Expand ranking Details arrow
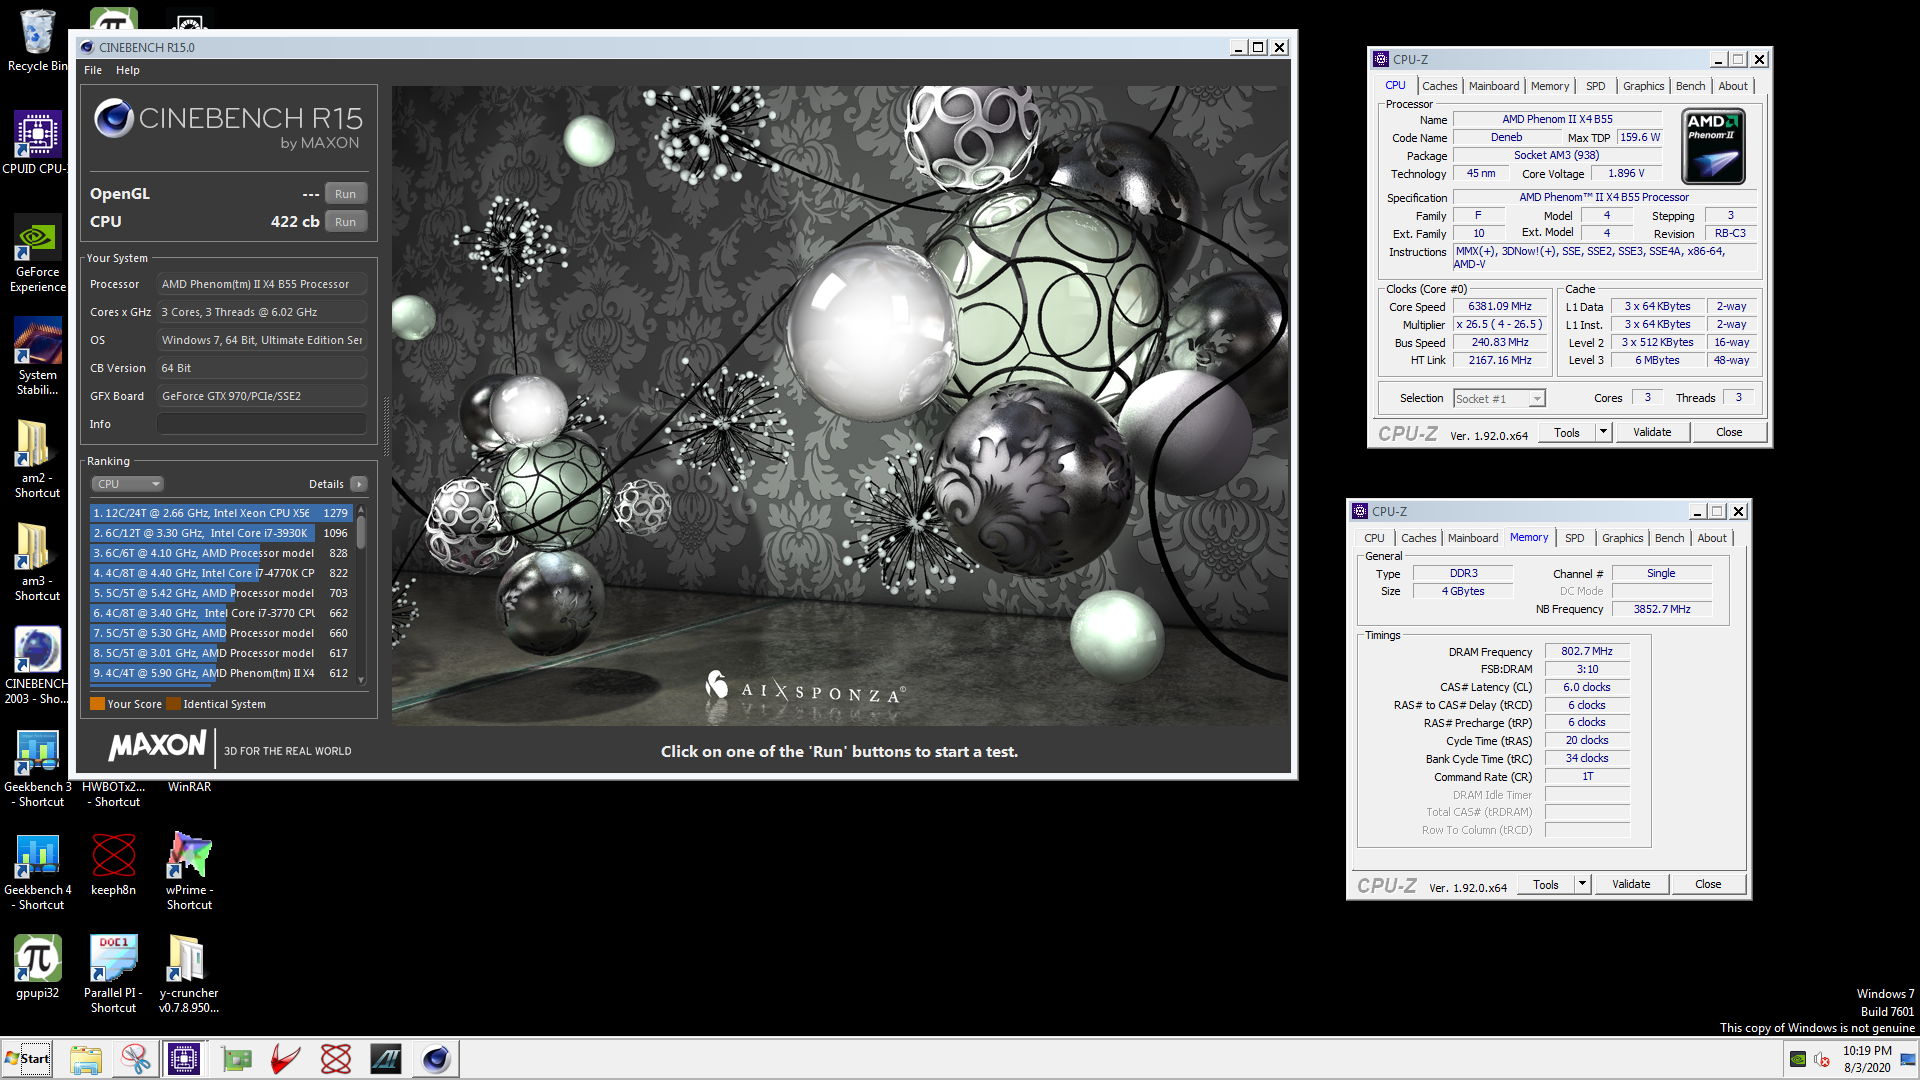Viewport: 1920px width, 1080px height. 359,484
